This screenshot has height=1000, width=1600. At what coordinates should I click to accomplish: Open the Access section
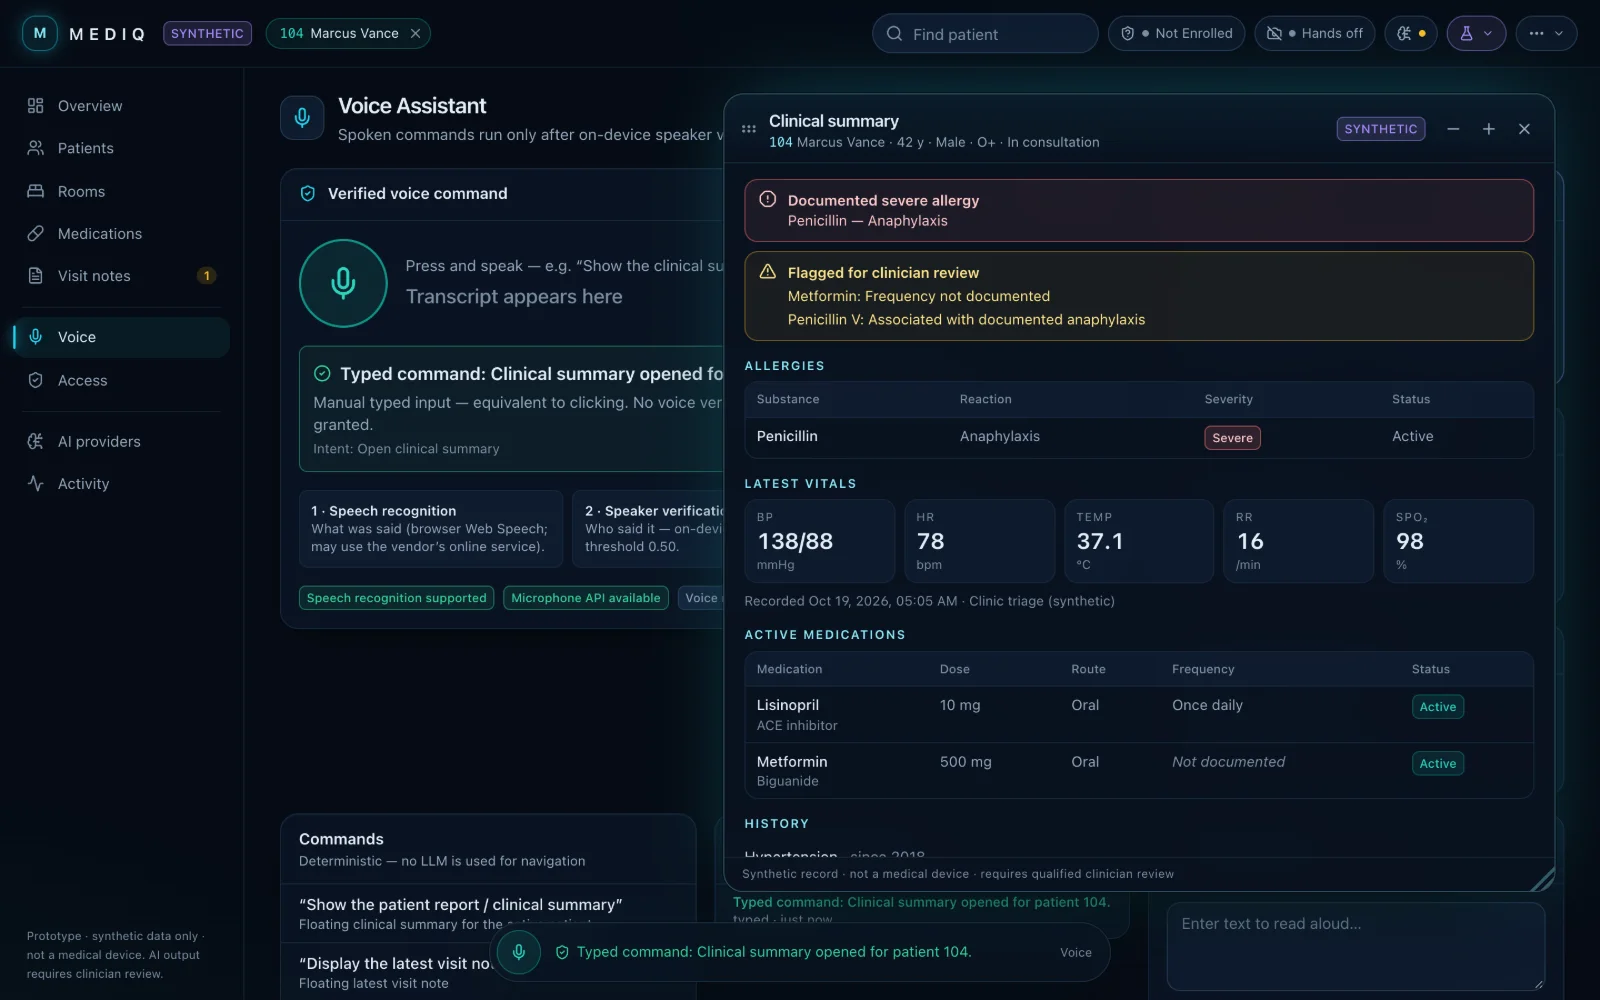(x=121, y=380)
